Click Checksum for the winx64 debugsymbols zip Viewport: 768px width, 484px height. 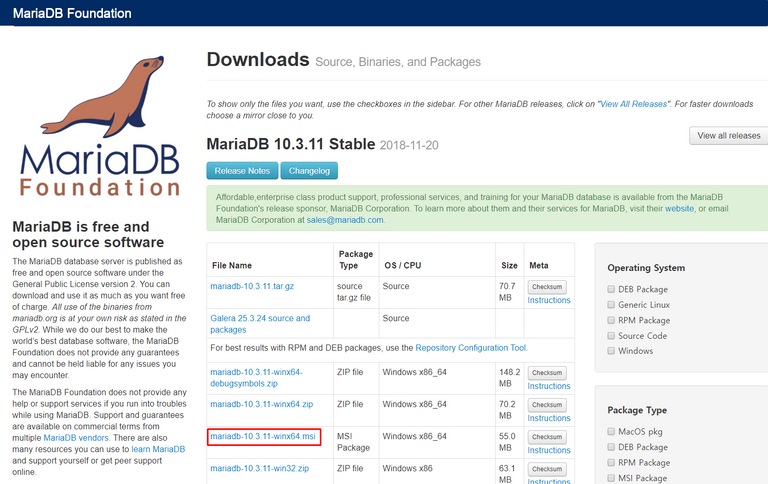click(547, 373)
